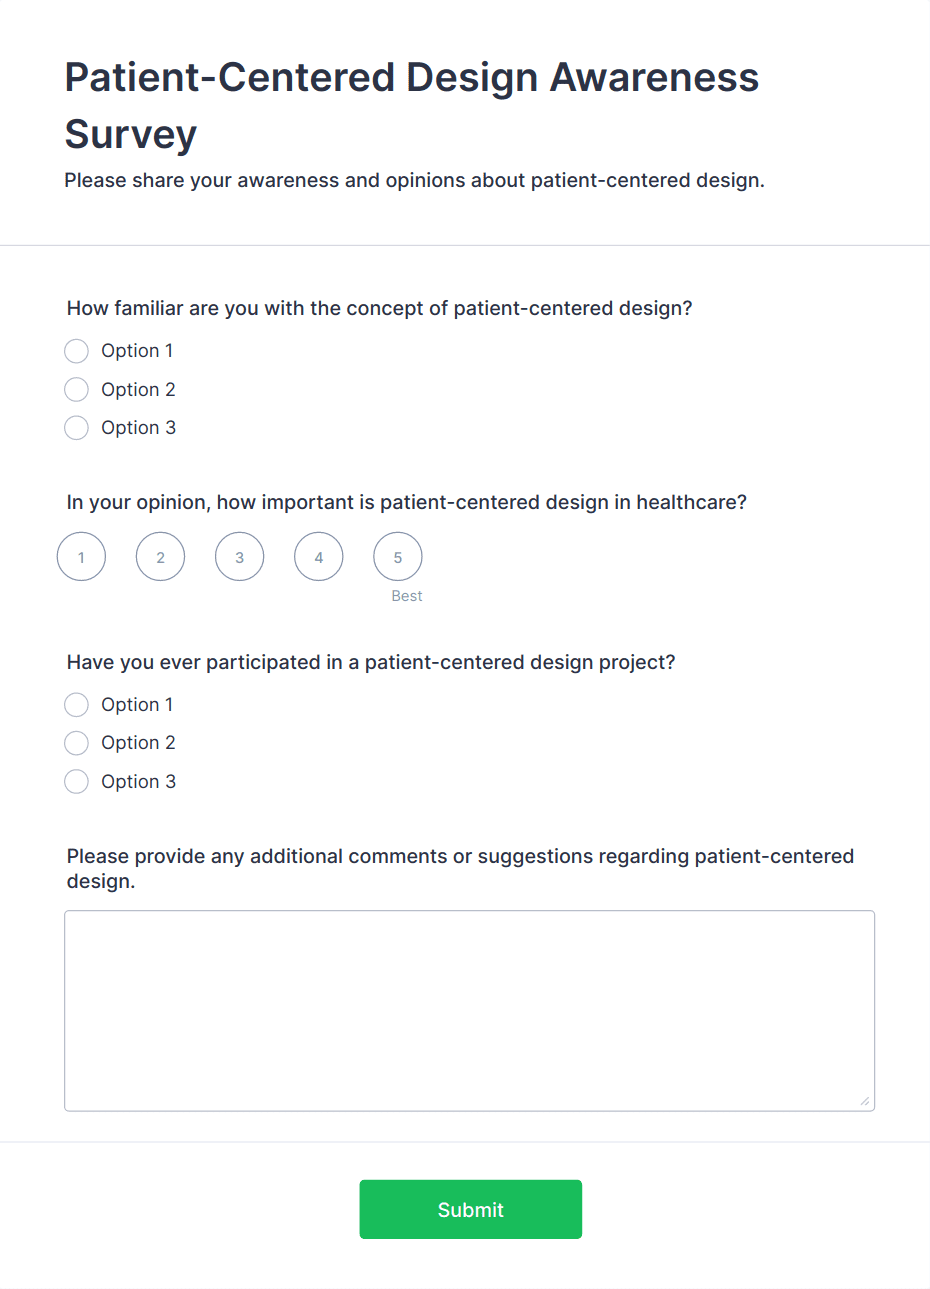This screenshot has height=1289, width=930.
Task: Click the Option 3 label under participation question
Action: click(x=139, y=781)
